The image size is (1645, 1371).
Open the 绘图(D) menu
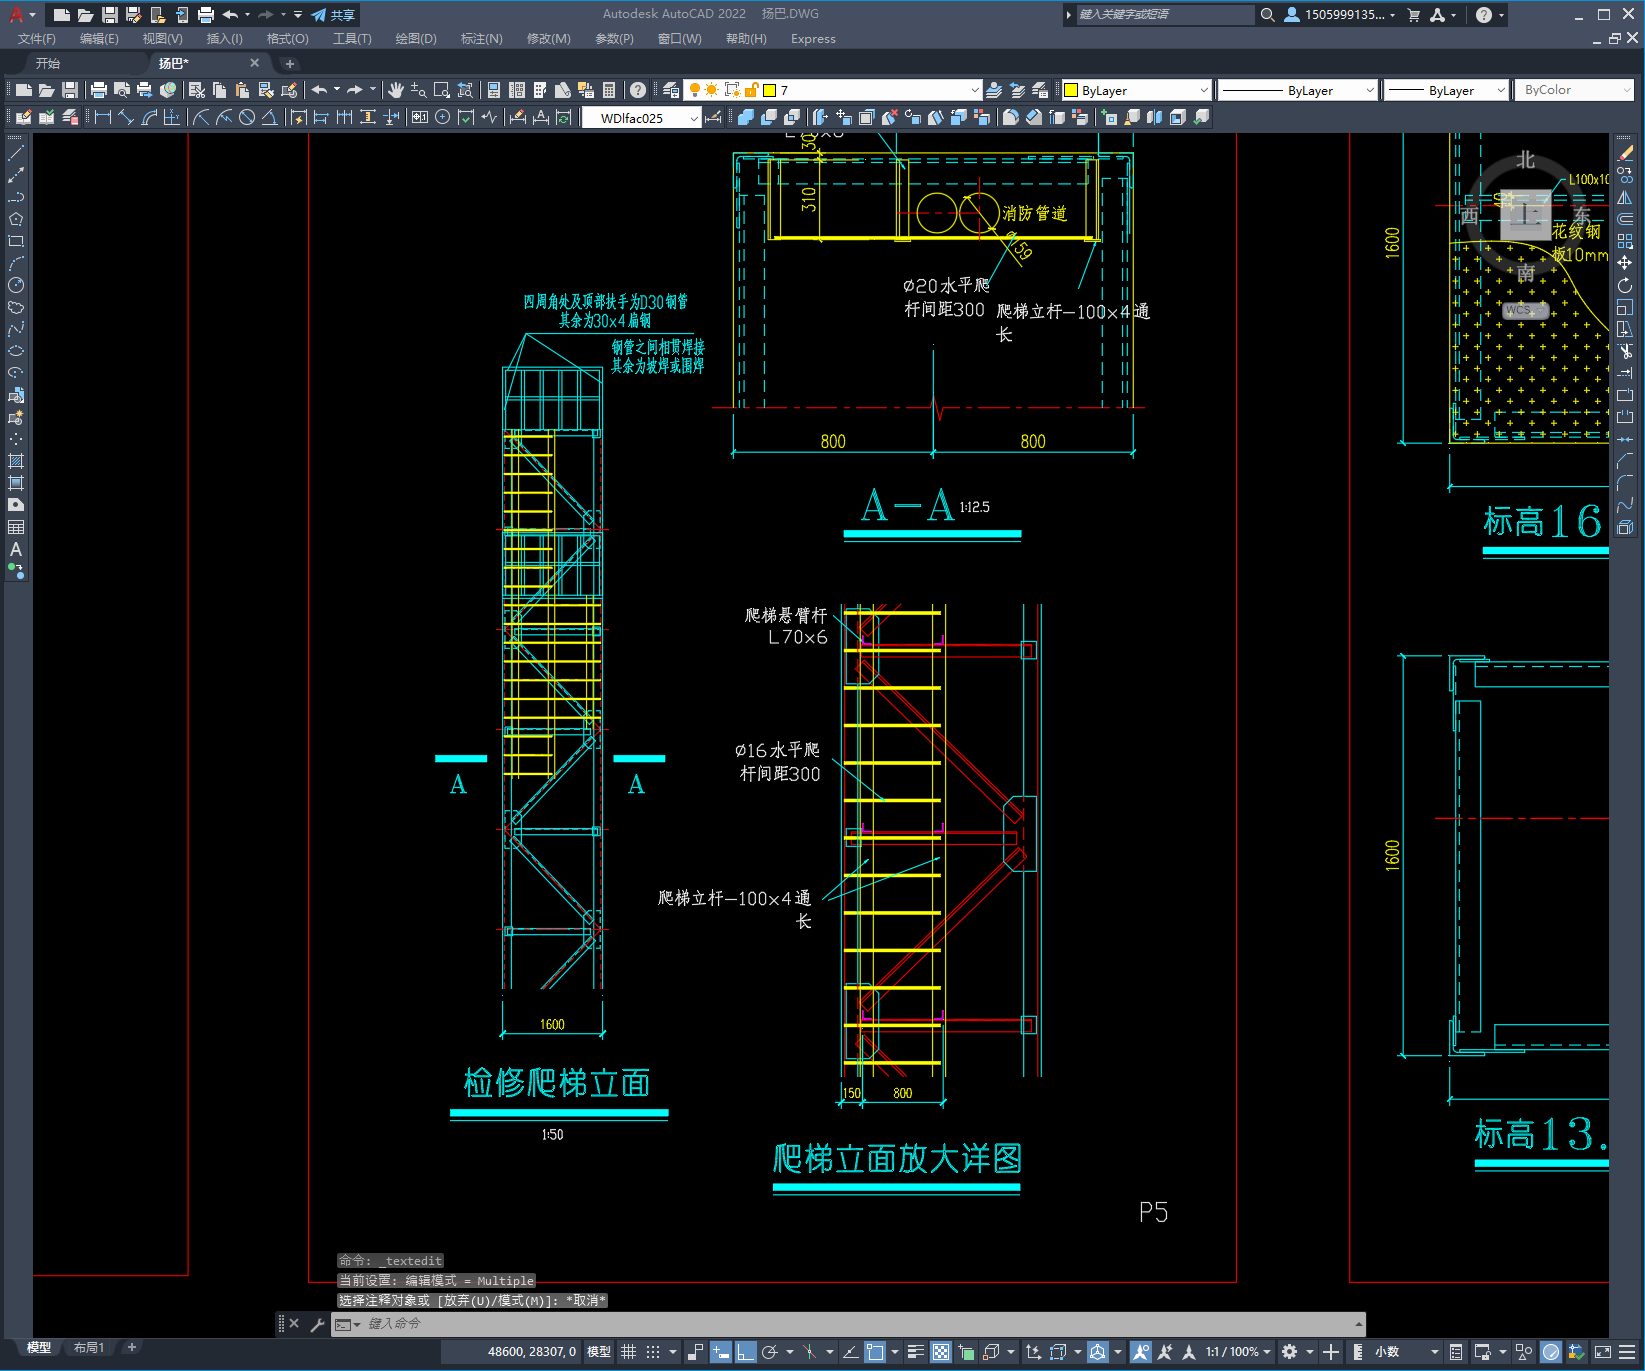click(416, 39)
